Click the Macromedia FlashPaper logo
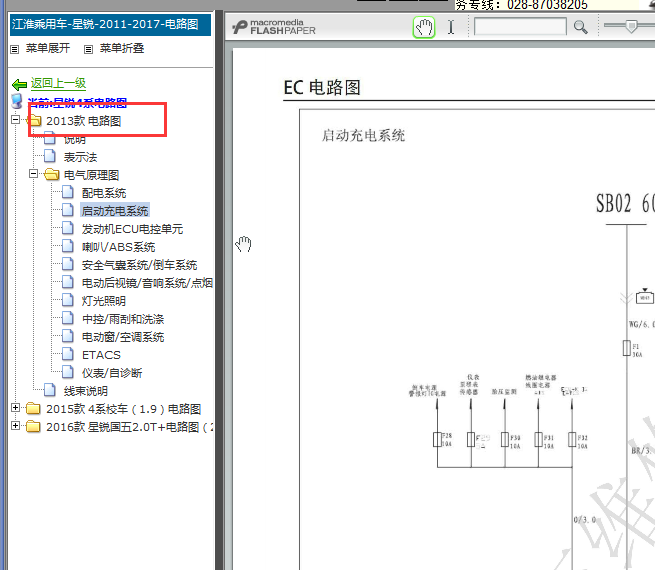Image resolution: width=655 pixels, height=570 pixels. click(274, 27)
